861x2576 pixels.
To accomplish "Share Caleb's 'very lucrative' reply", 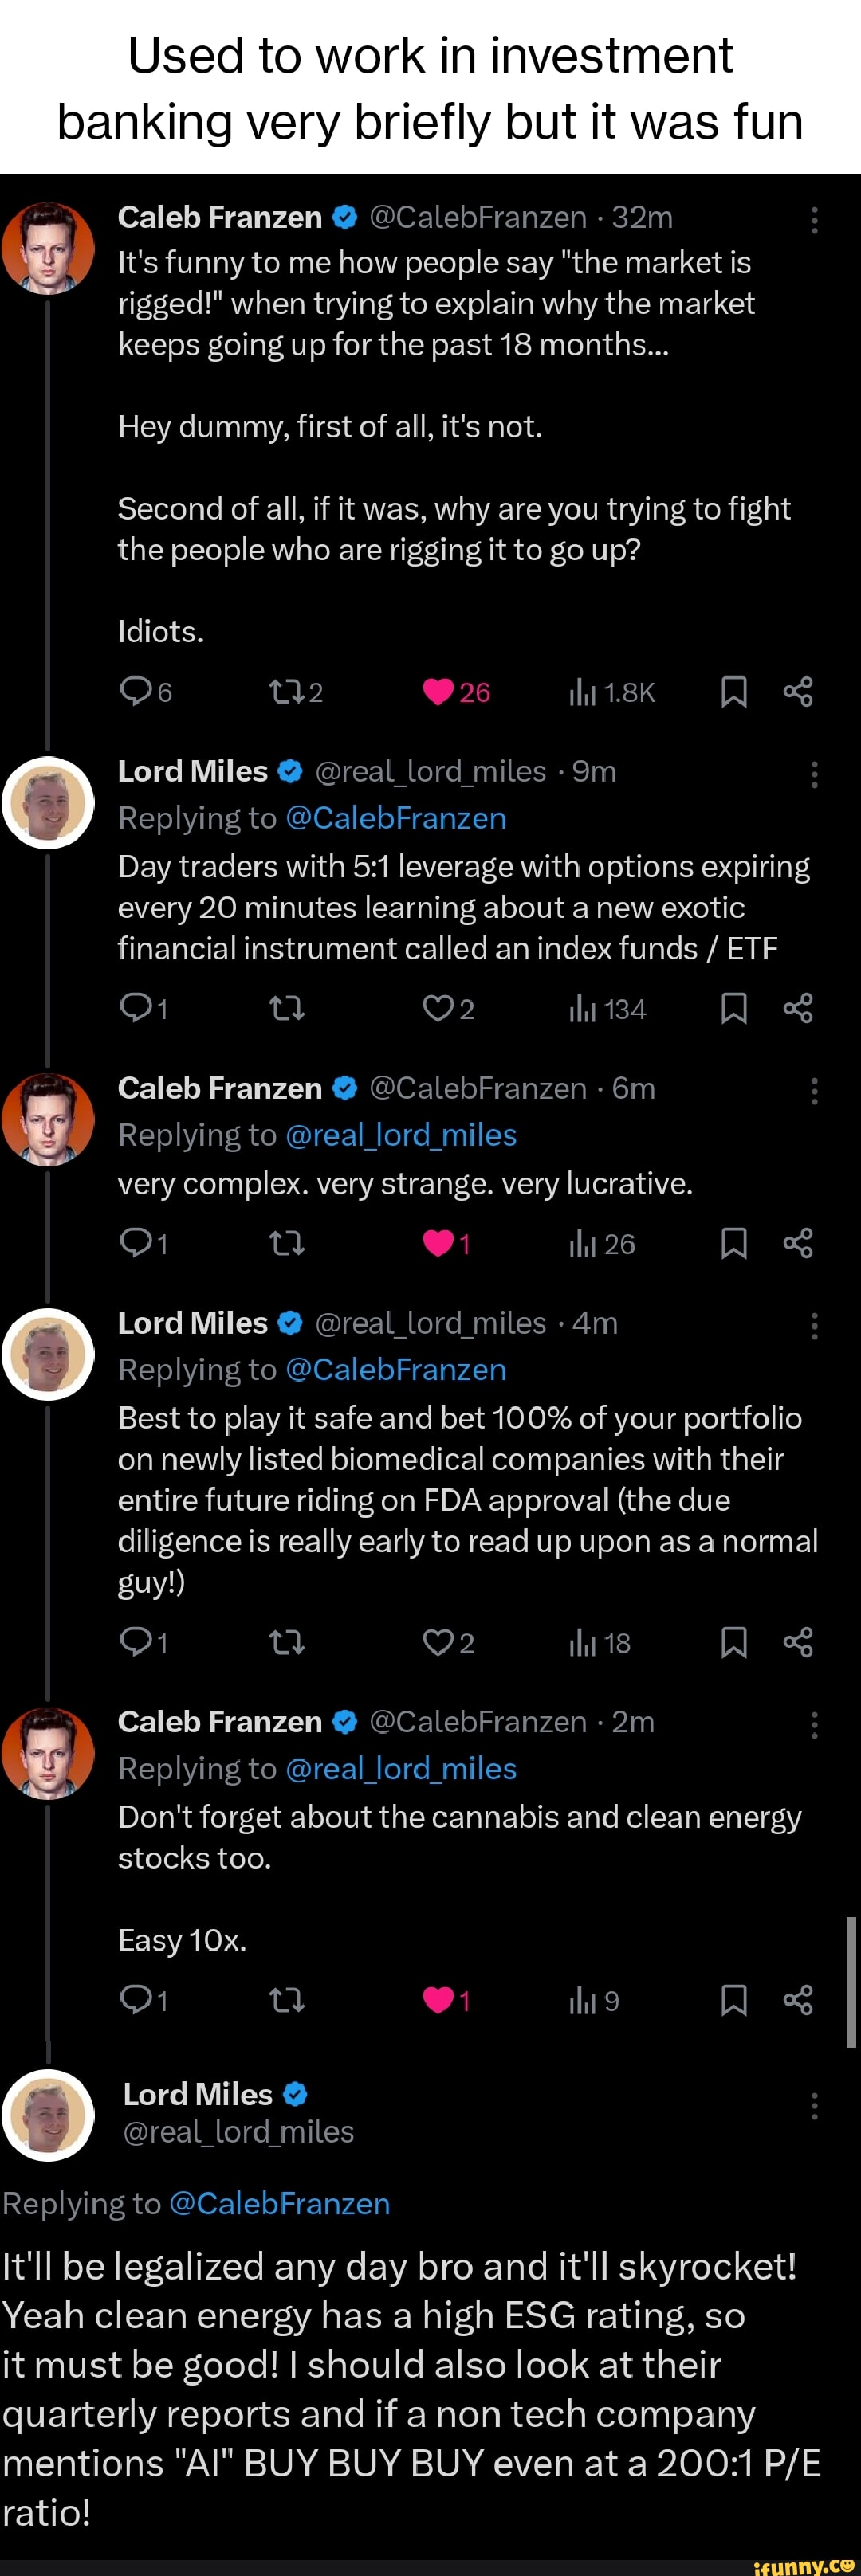I will point(798,1243).
